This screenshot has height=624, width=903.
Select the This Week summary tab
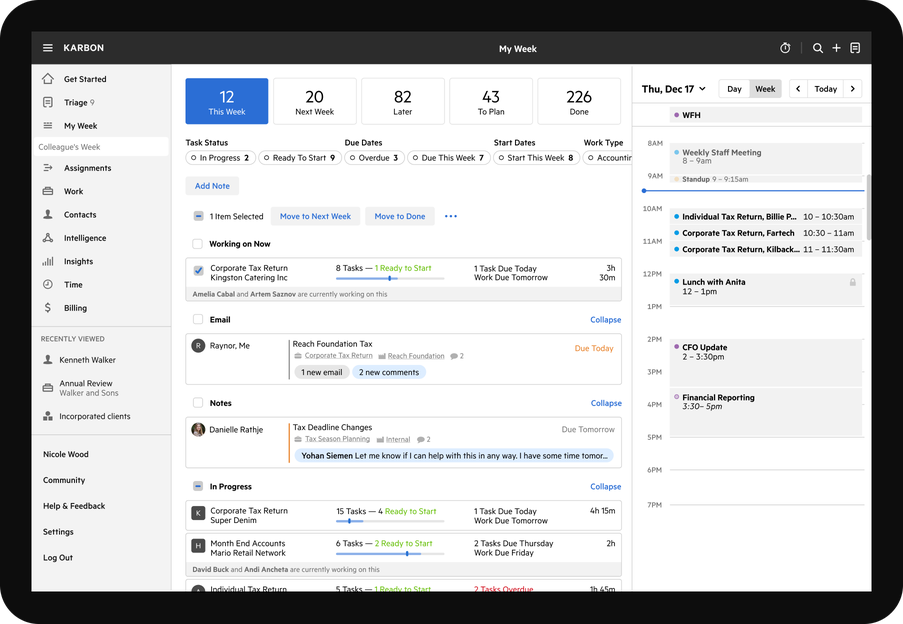pyautogui.click(x=227, y=100)
